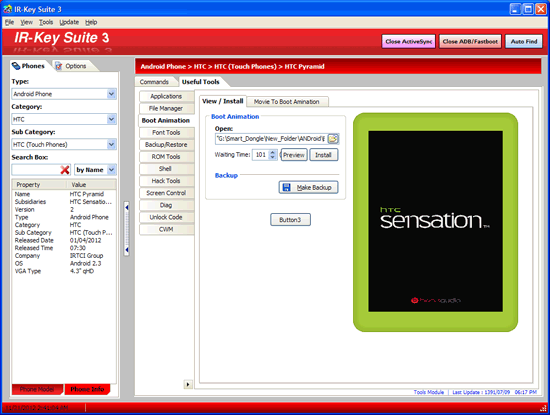
Task: Open the Diag section
Action: click(x=166, y=205)
